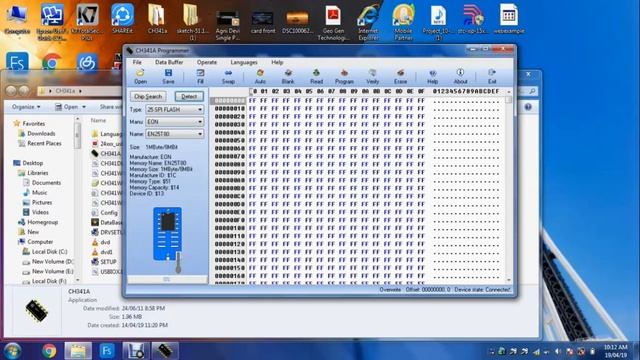The width and height of the screenshot is (640, 360).
Task: Open the Google Chrome desktop shortcut
Action: (51, 62)
